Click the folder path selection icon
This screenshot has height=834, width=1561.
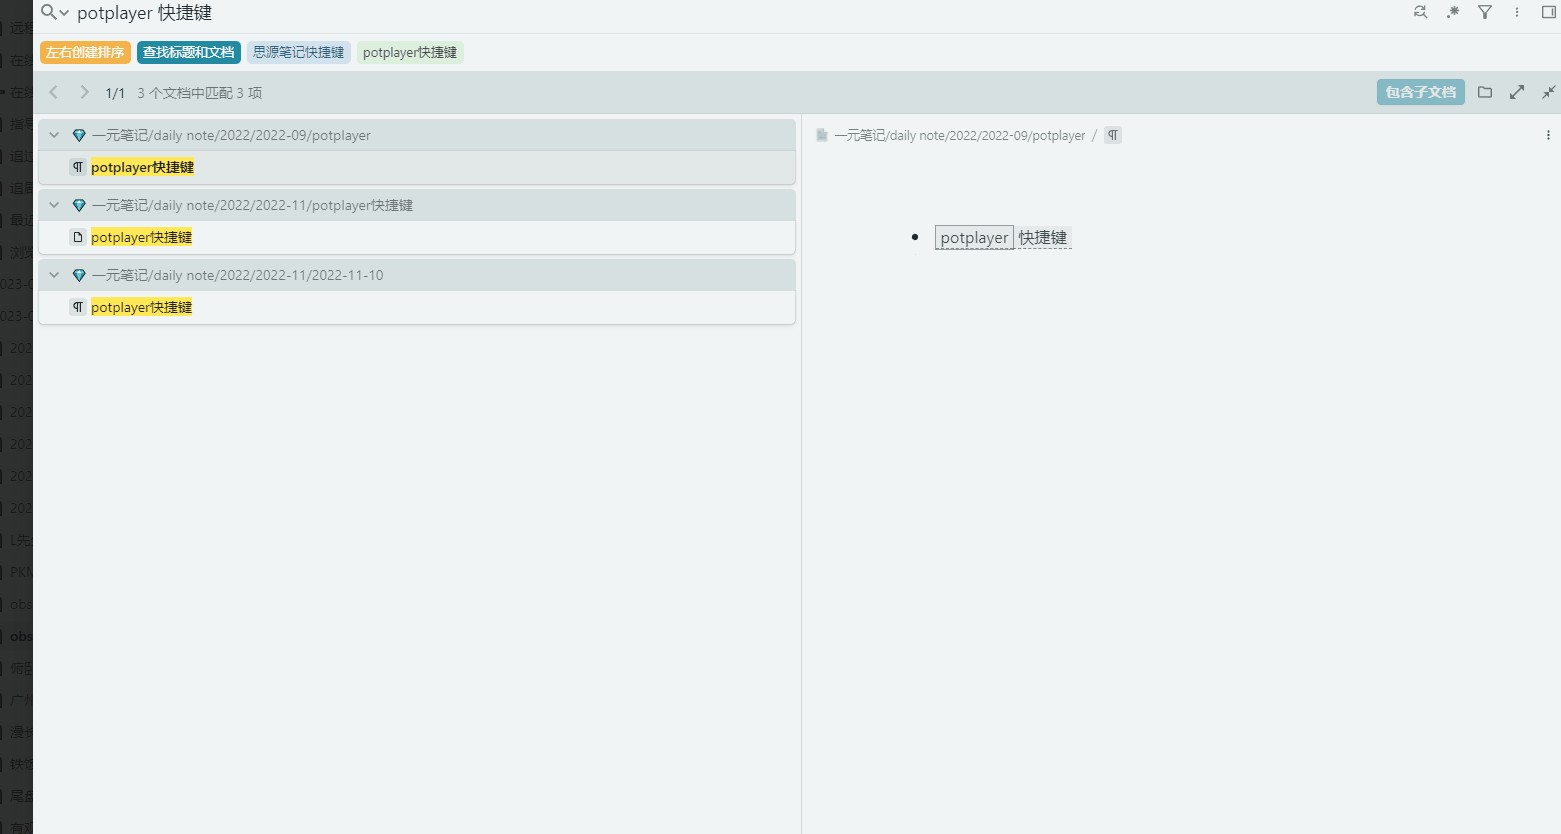tap(1485, 92)
